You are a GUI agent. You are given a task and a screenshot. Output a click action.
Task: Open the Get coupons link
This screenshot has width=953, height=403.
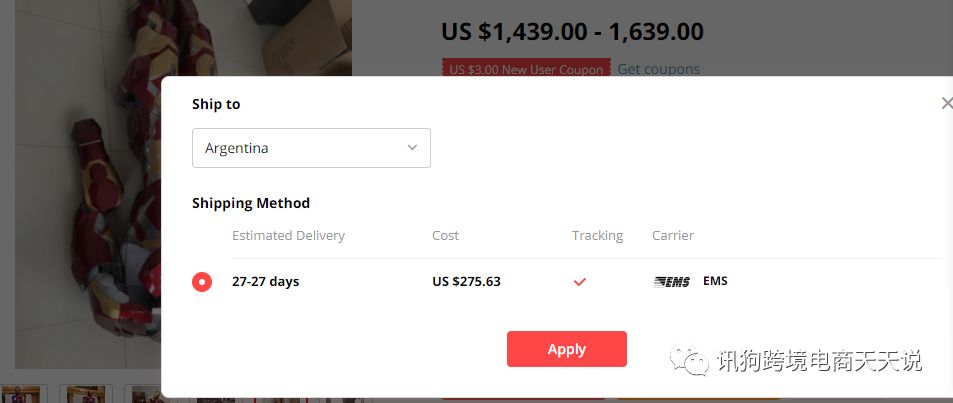(x=658, y=69)
